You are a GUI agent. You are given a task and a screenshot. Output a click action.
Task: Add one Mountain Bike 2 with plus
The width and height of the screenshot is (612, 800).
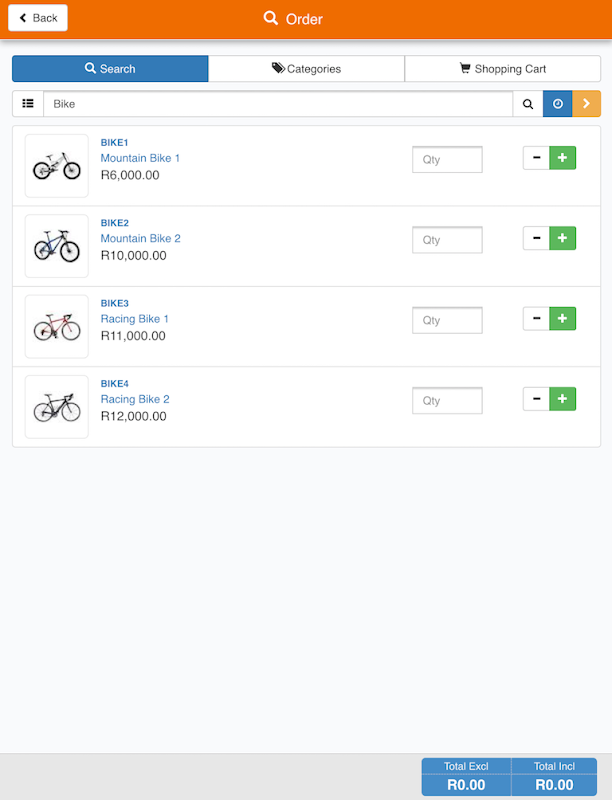(563, 238)
